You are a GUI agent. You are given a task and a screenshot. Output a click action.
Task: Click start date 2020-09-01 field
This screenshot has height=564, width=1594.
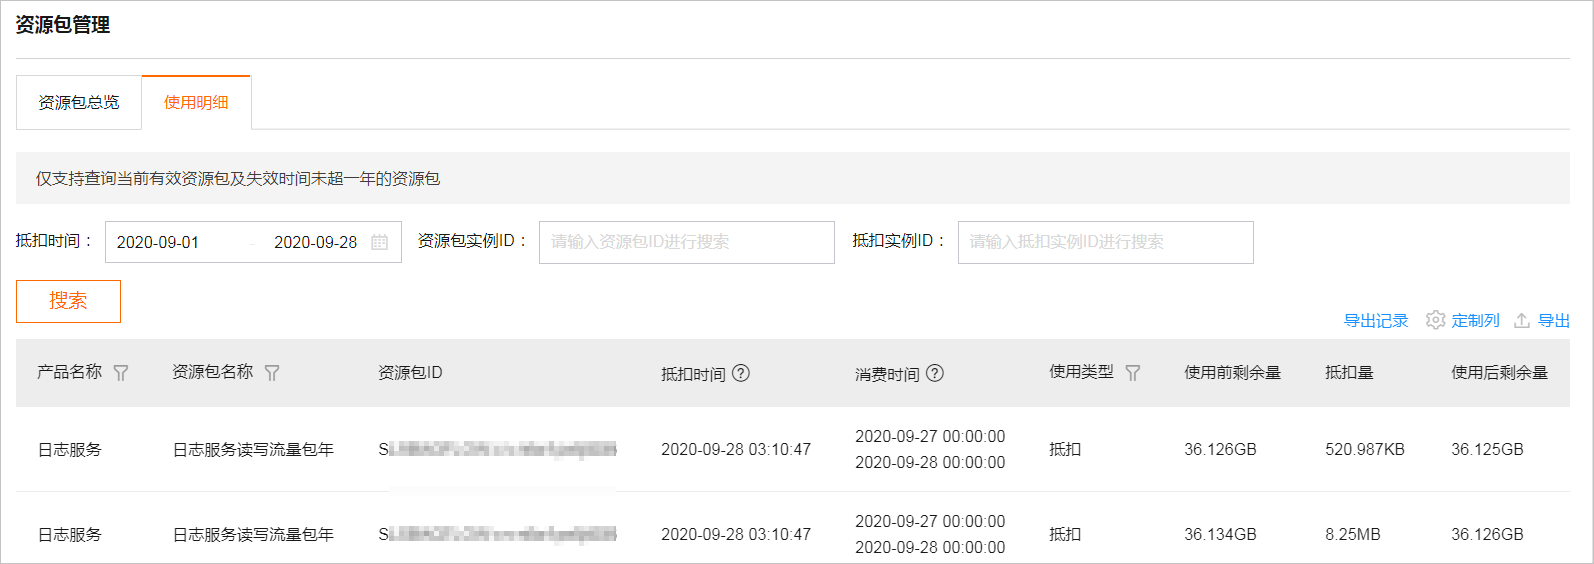coord(158,242)
